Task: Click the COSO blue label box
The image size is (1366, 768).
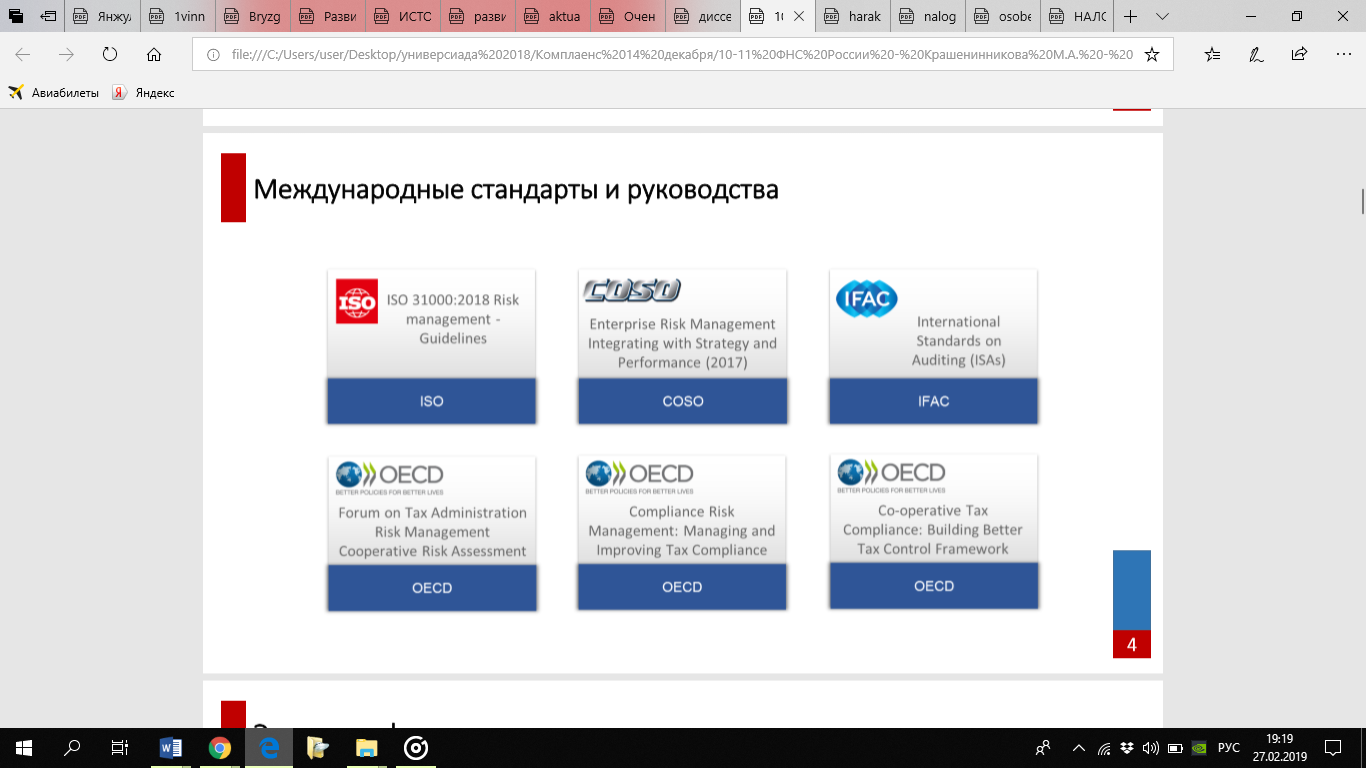Action: 683,401
